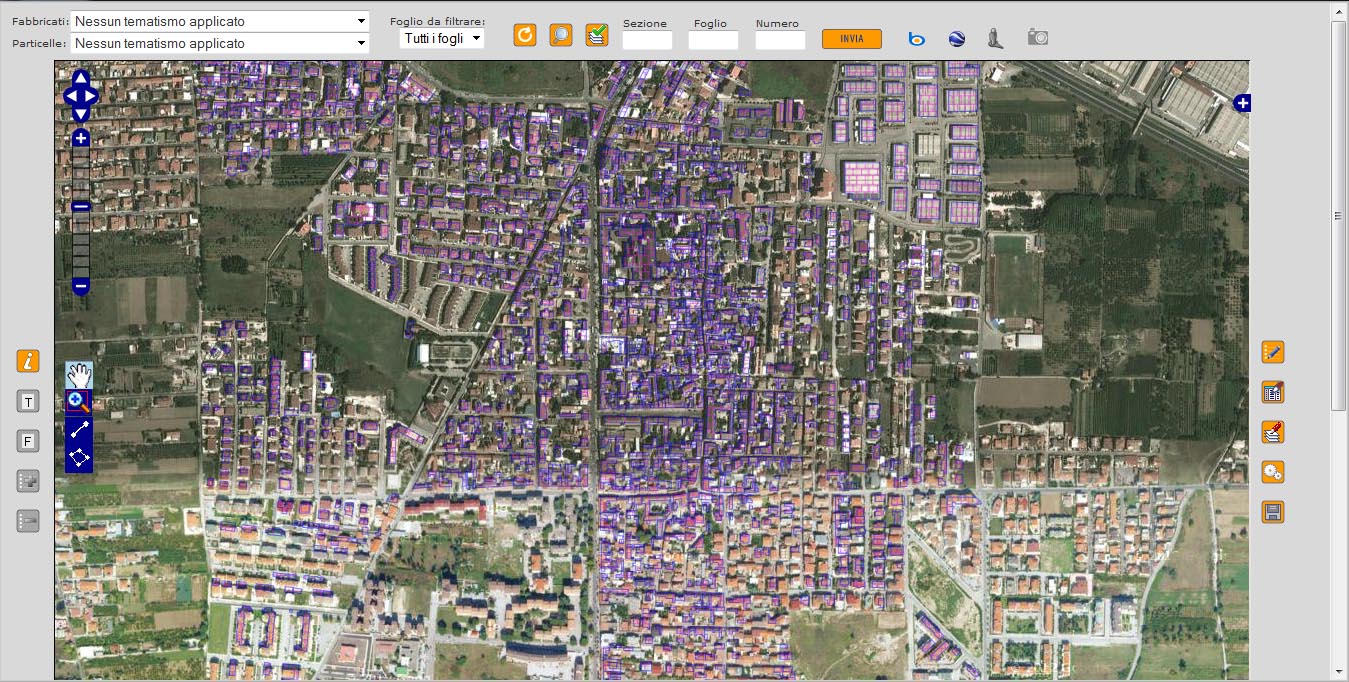
Task: Zoom out with the bottom minus button
Action: coord(81,286)
